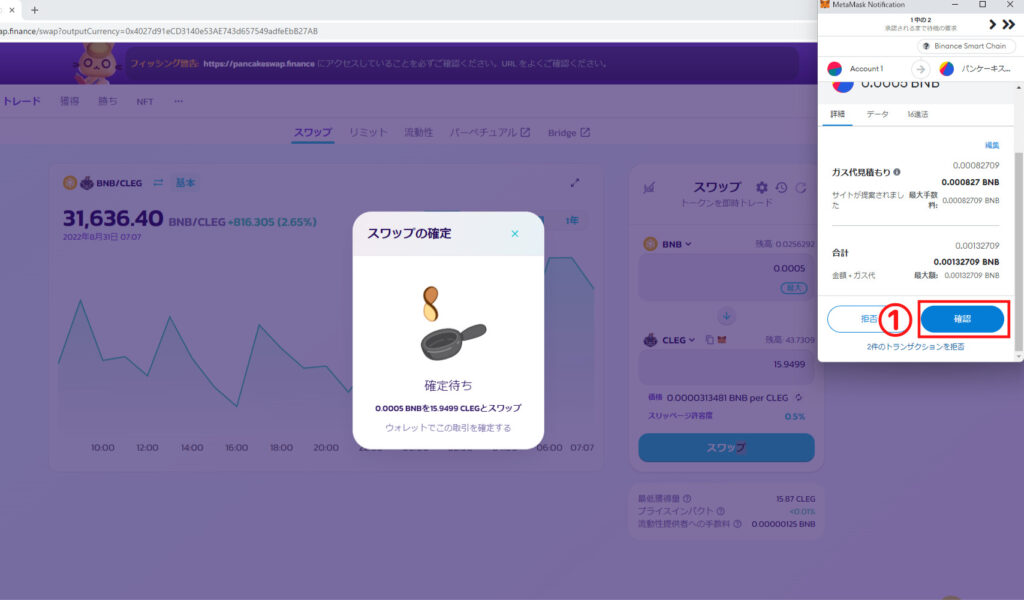Viewport: 1024px width, 600px height.
Task: Open the BNB token dropdown
Action: 668,244
